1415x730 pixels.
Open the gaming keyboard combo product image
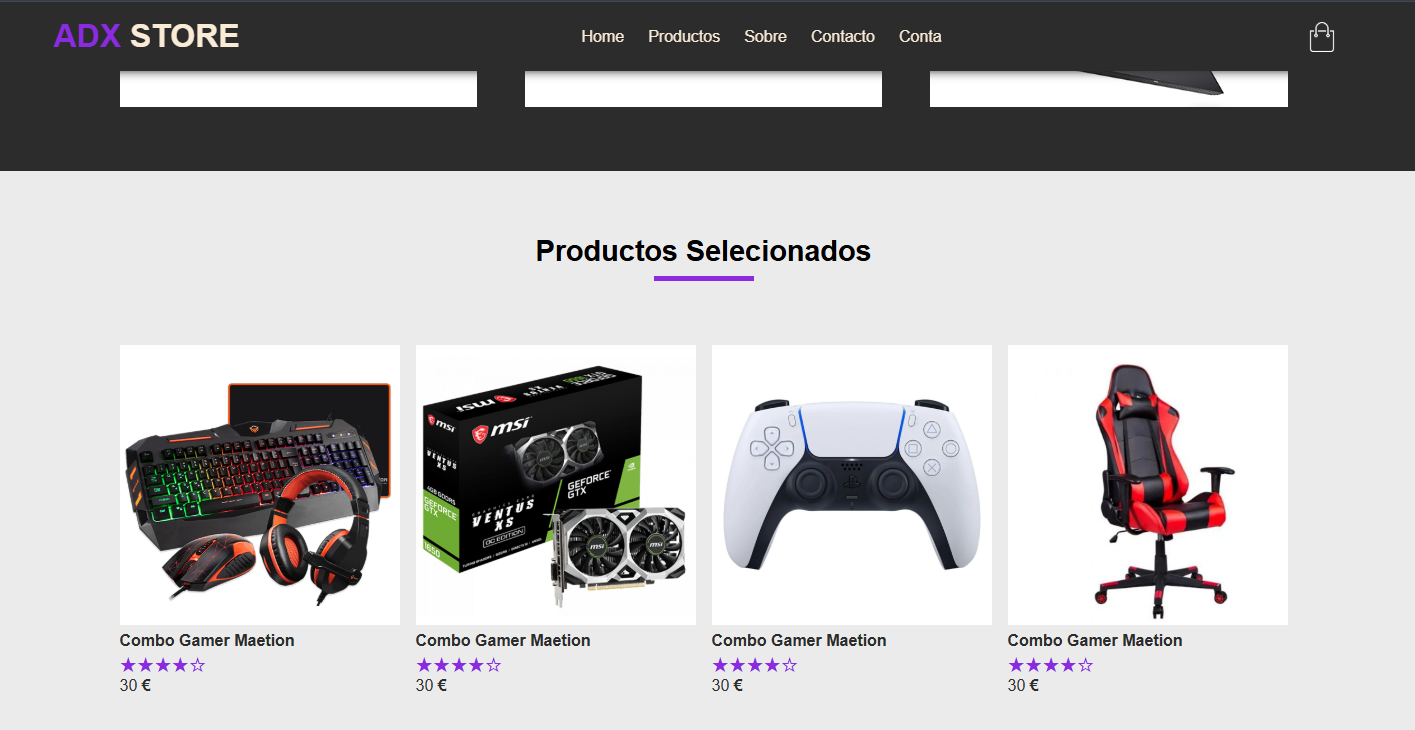pyautogui.click(x=260, y=485)
